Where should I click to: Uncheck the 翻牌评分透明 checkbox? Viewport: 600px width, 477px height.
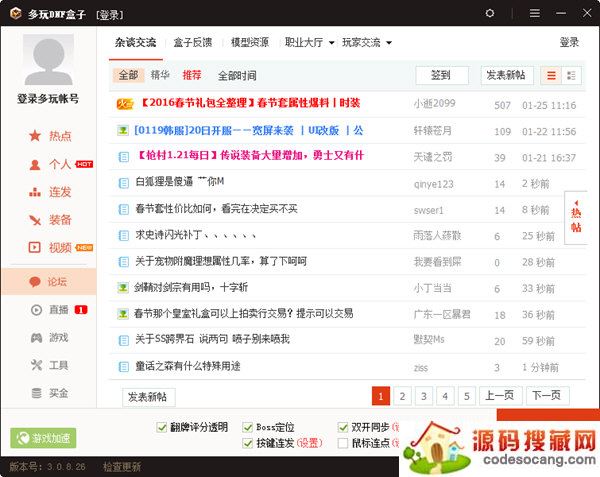click(163, 427)
